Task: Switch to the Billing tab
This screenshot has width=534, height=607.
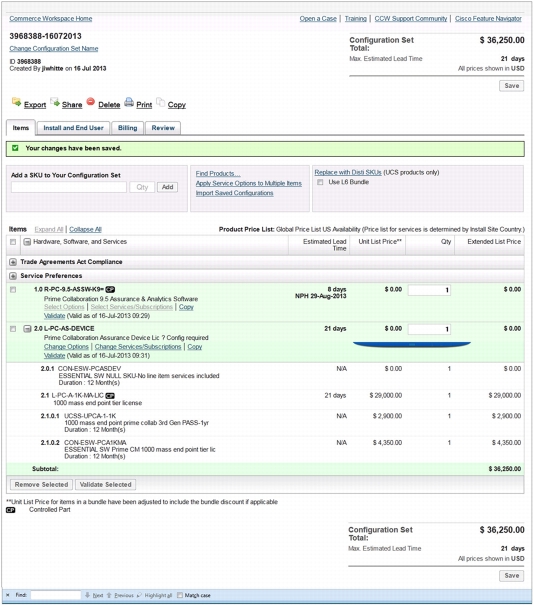Action: [128, 128]
